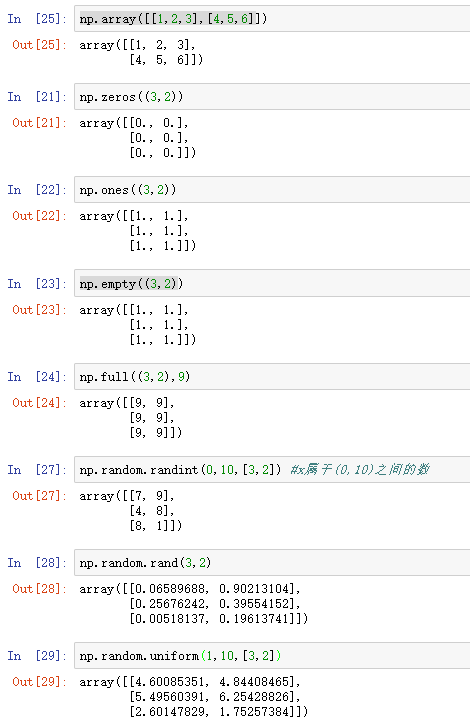This screenshot has width=470, height=725.
Task: Select the np.random.uniform input cell
Action: click(x=272, y=656)
